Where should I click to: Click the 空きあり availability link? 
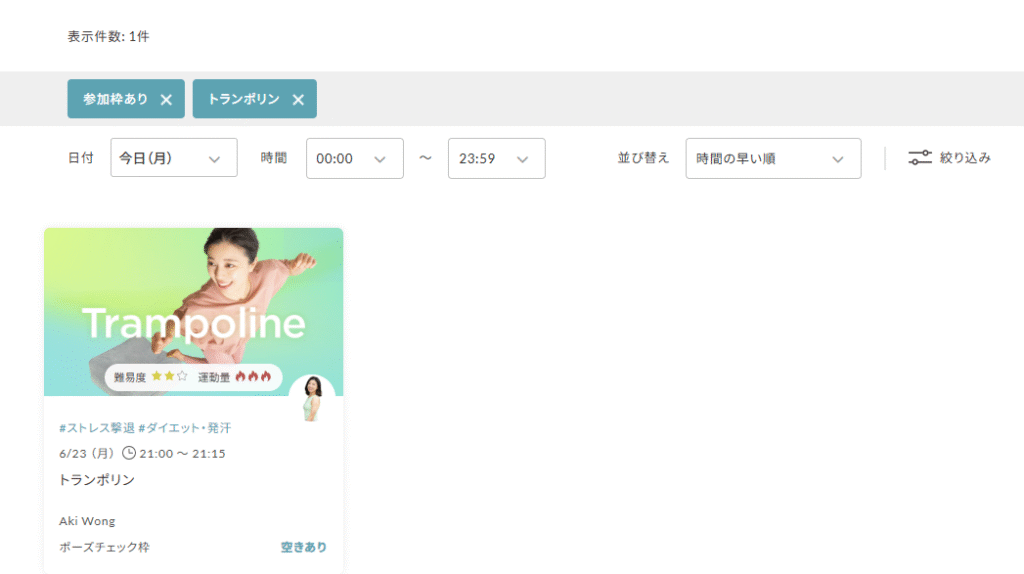coord(304,547)
